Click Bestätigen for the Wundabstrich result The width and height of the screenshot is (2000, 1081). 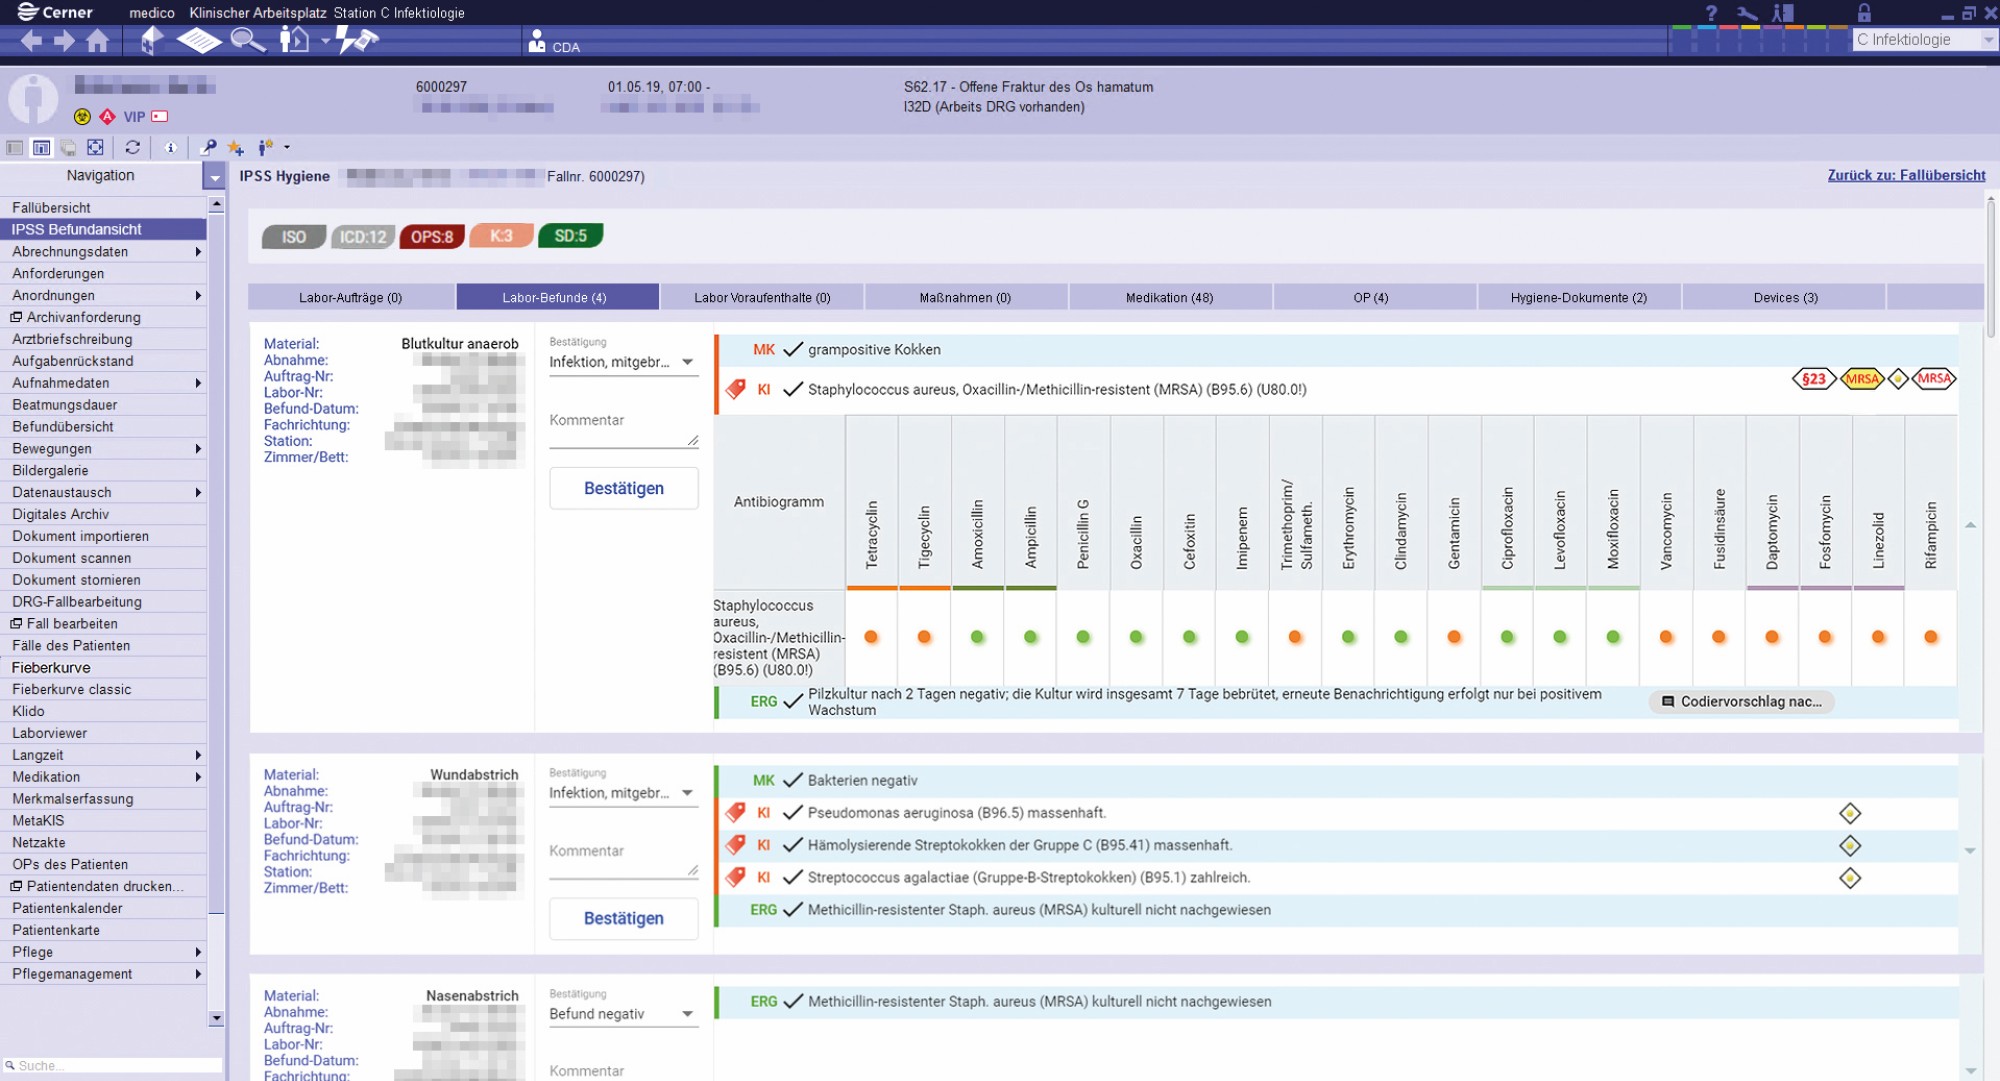624,918
